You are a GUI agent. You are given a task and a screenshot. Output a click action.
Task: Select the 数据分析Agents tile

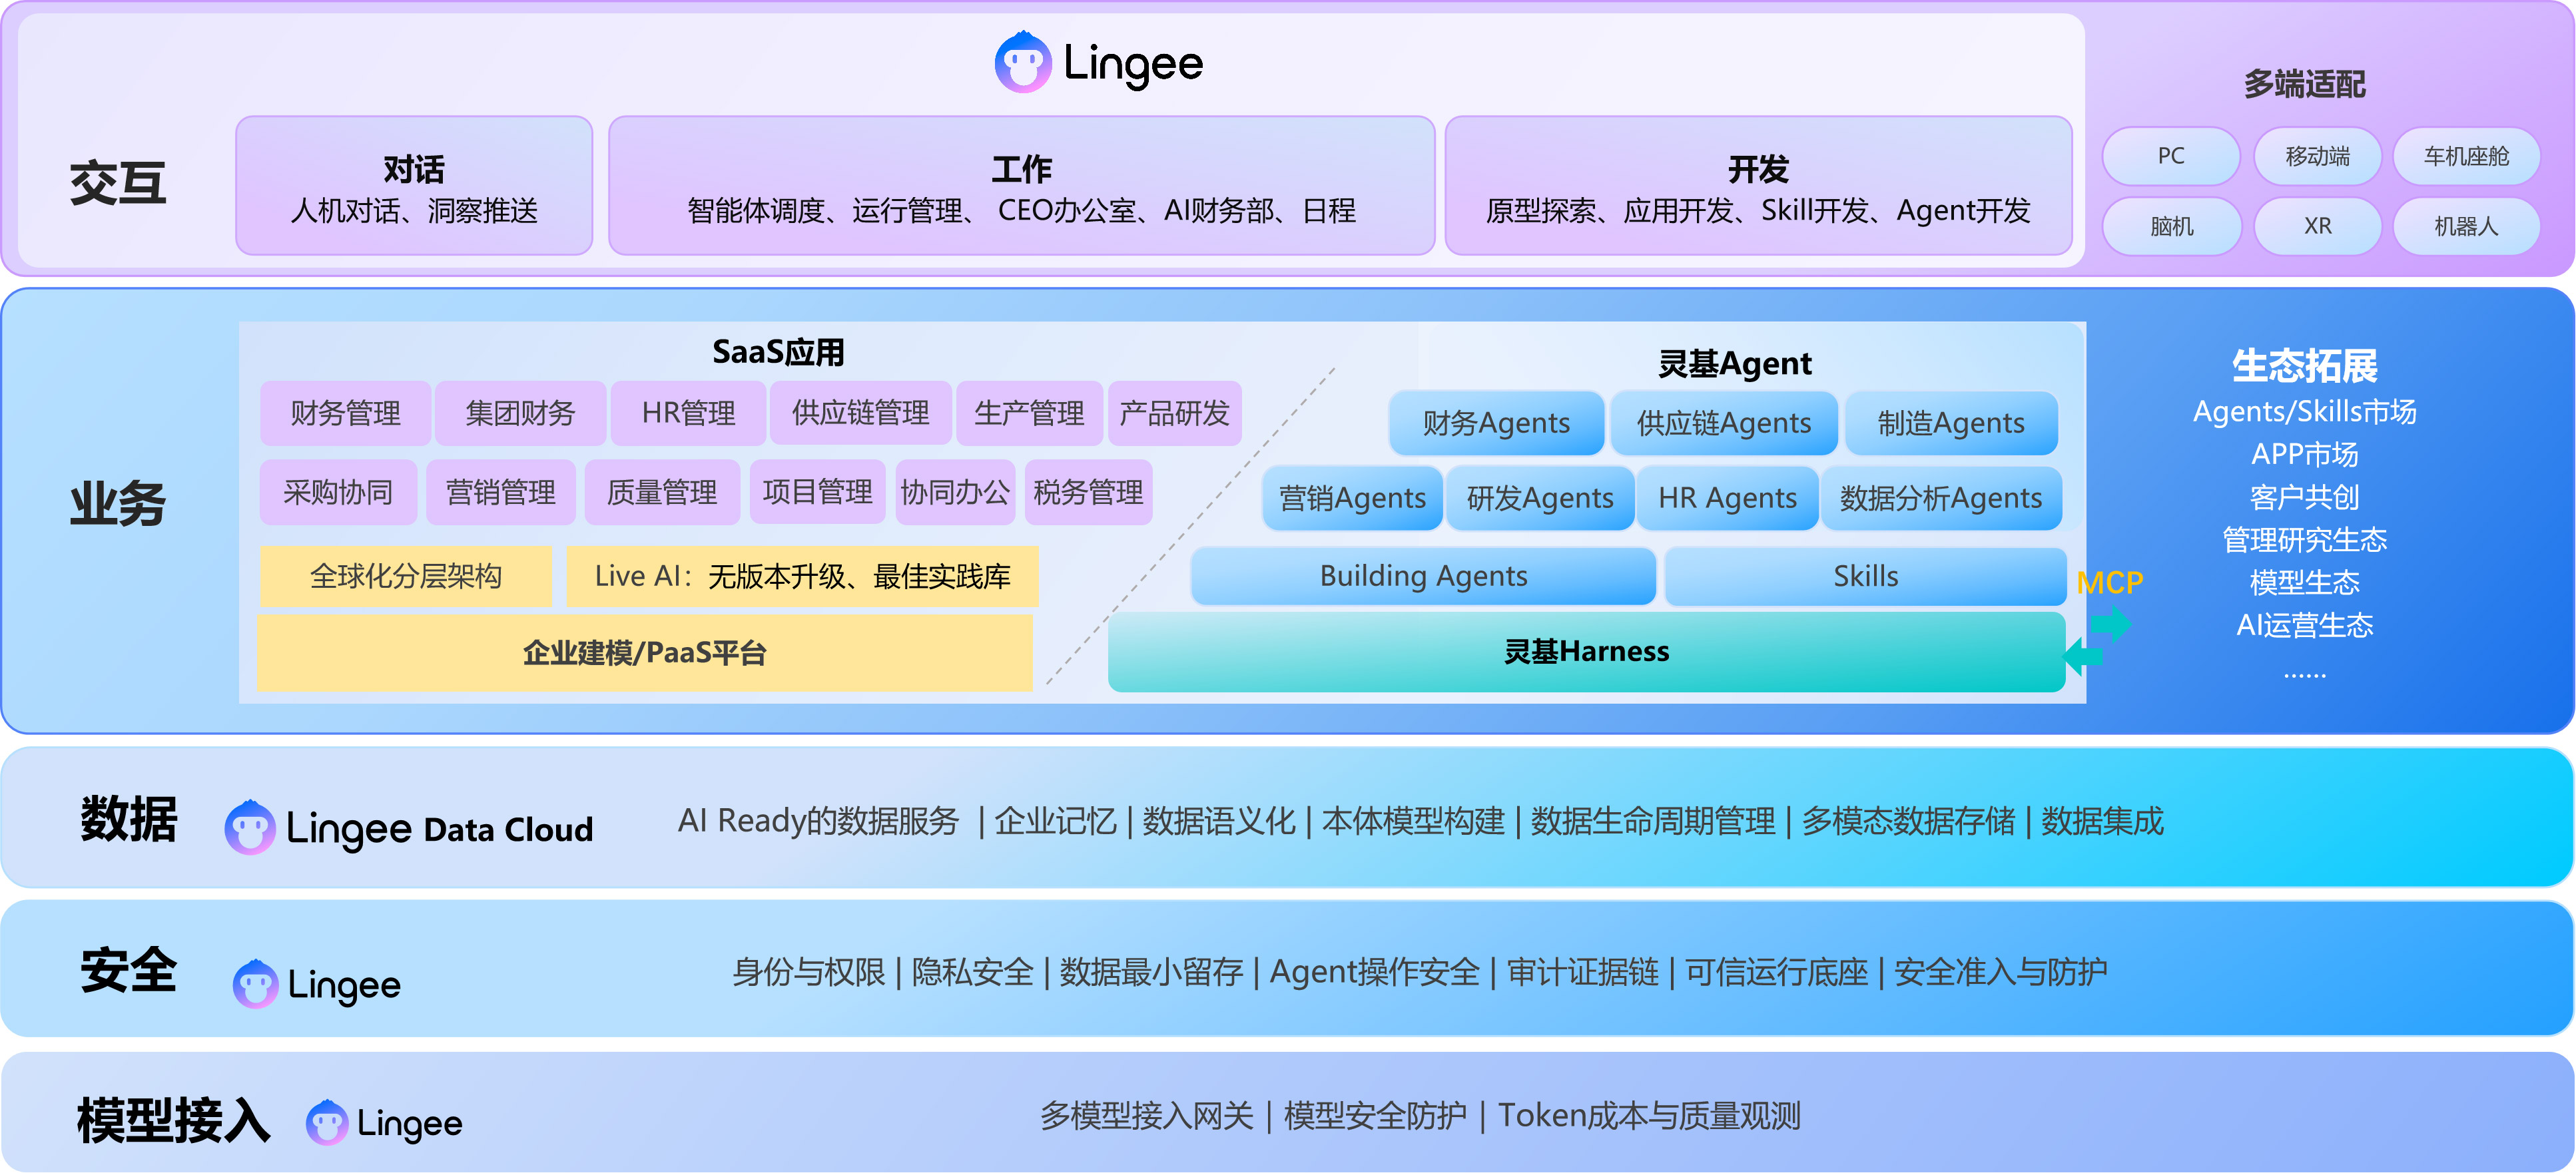pos(1941,498)
